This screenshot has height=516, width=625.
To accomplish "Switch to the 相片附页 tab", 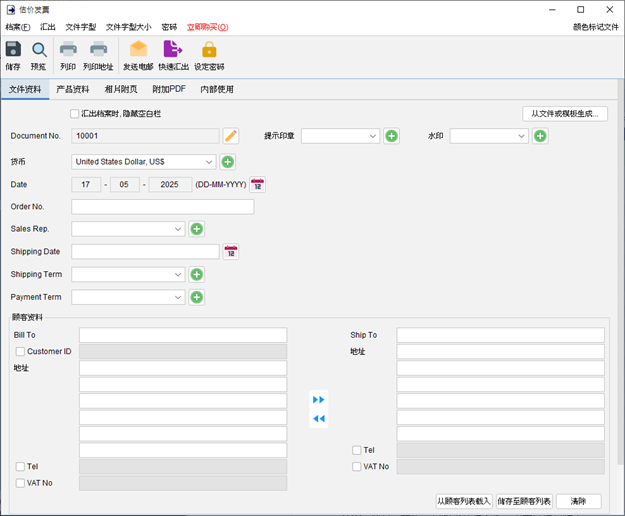I will point(121,89).
